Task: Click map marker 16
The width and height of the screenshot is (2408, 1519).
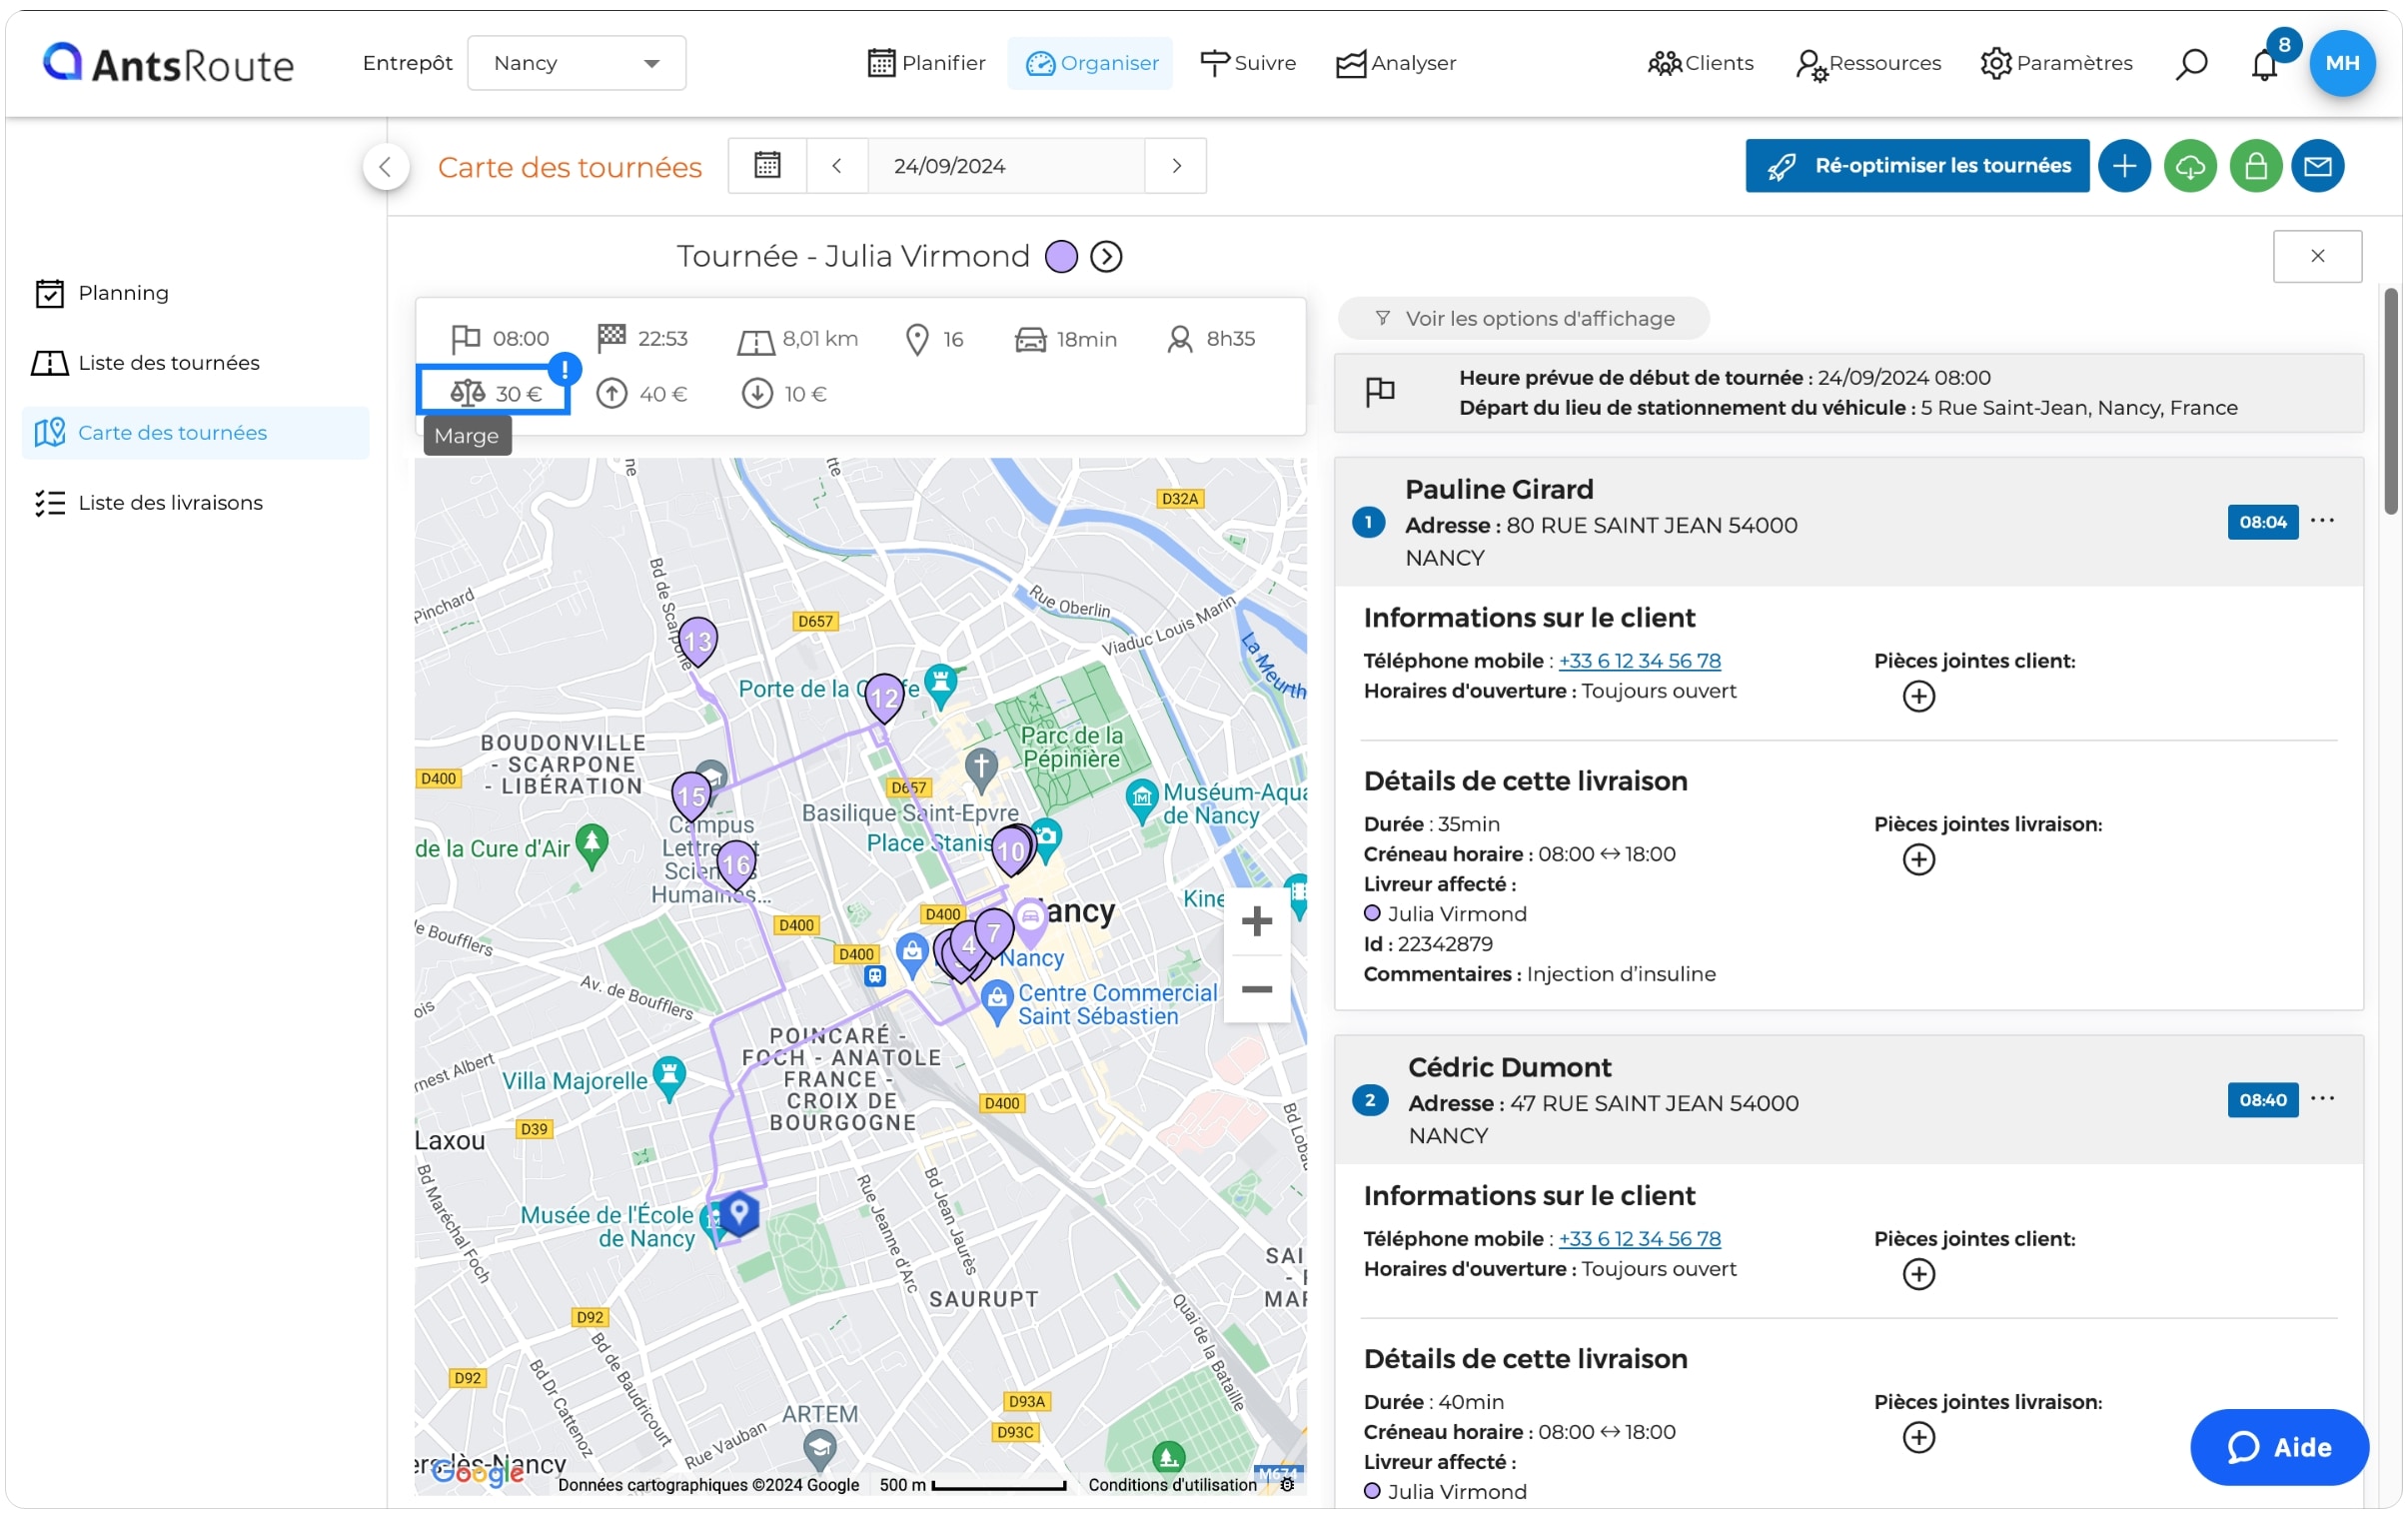Action: [x=736, y=864]
